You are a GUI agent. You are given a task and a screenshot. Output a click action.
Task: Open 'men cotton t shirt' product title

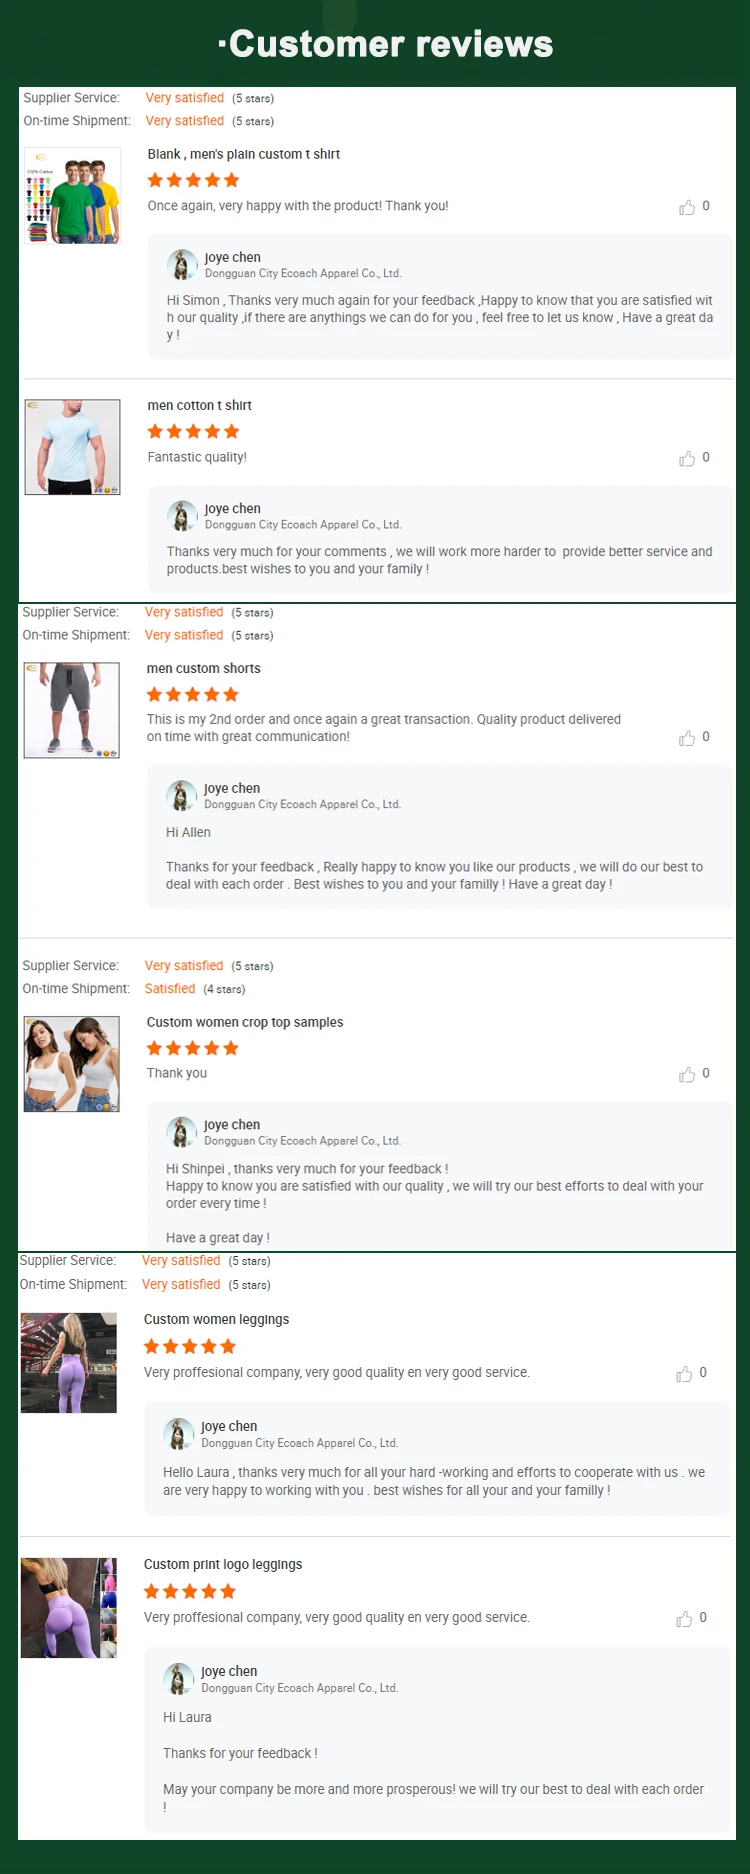pyautogui.click(x=200, y=405)
